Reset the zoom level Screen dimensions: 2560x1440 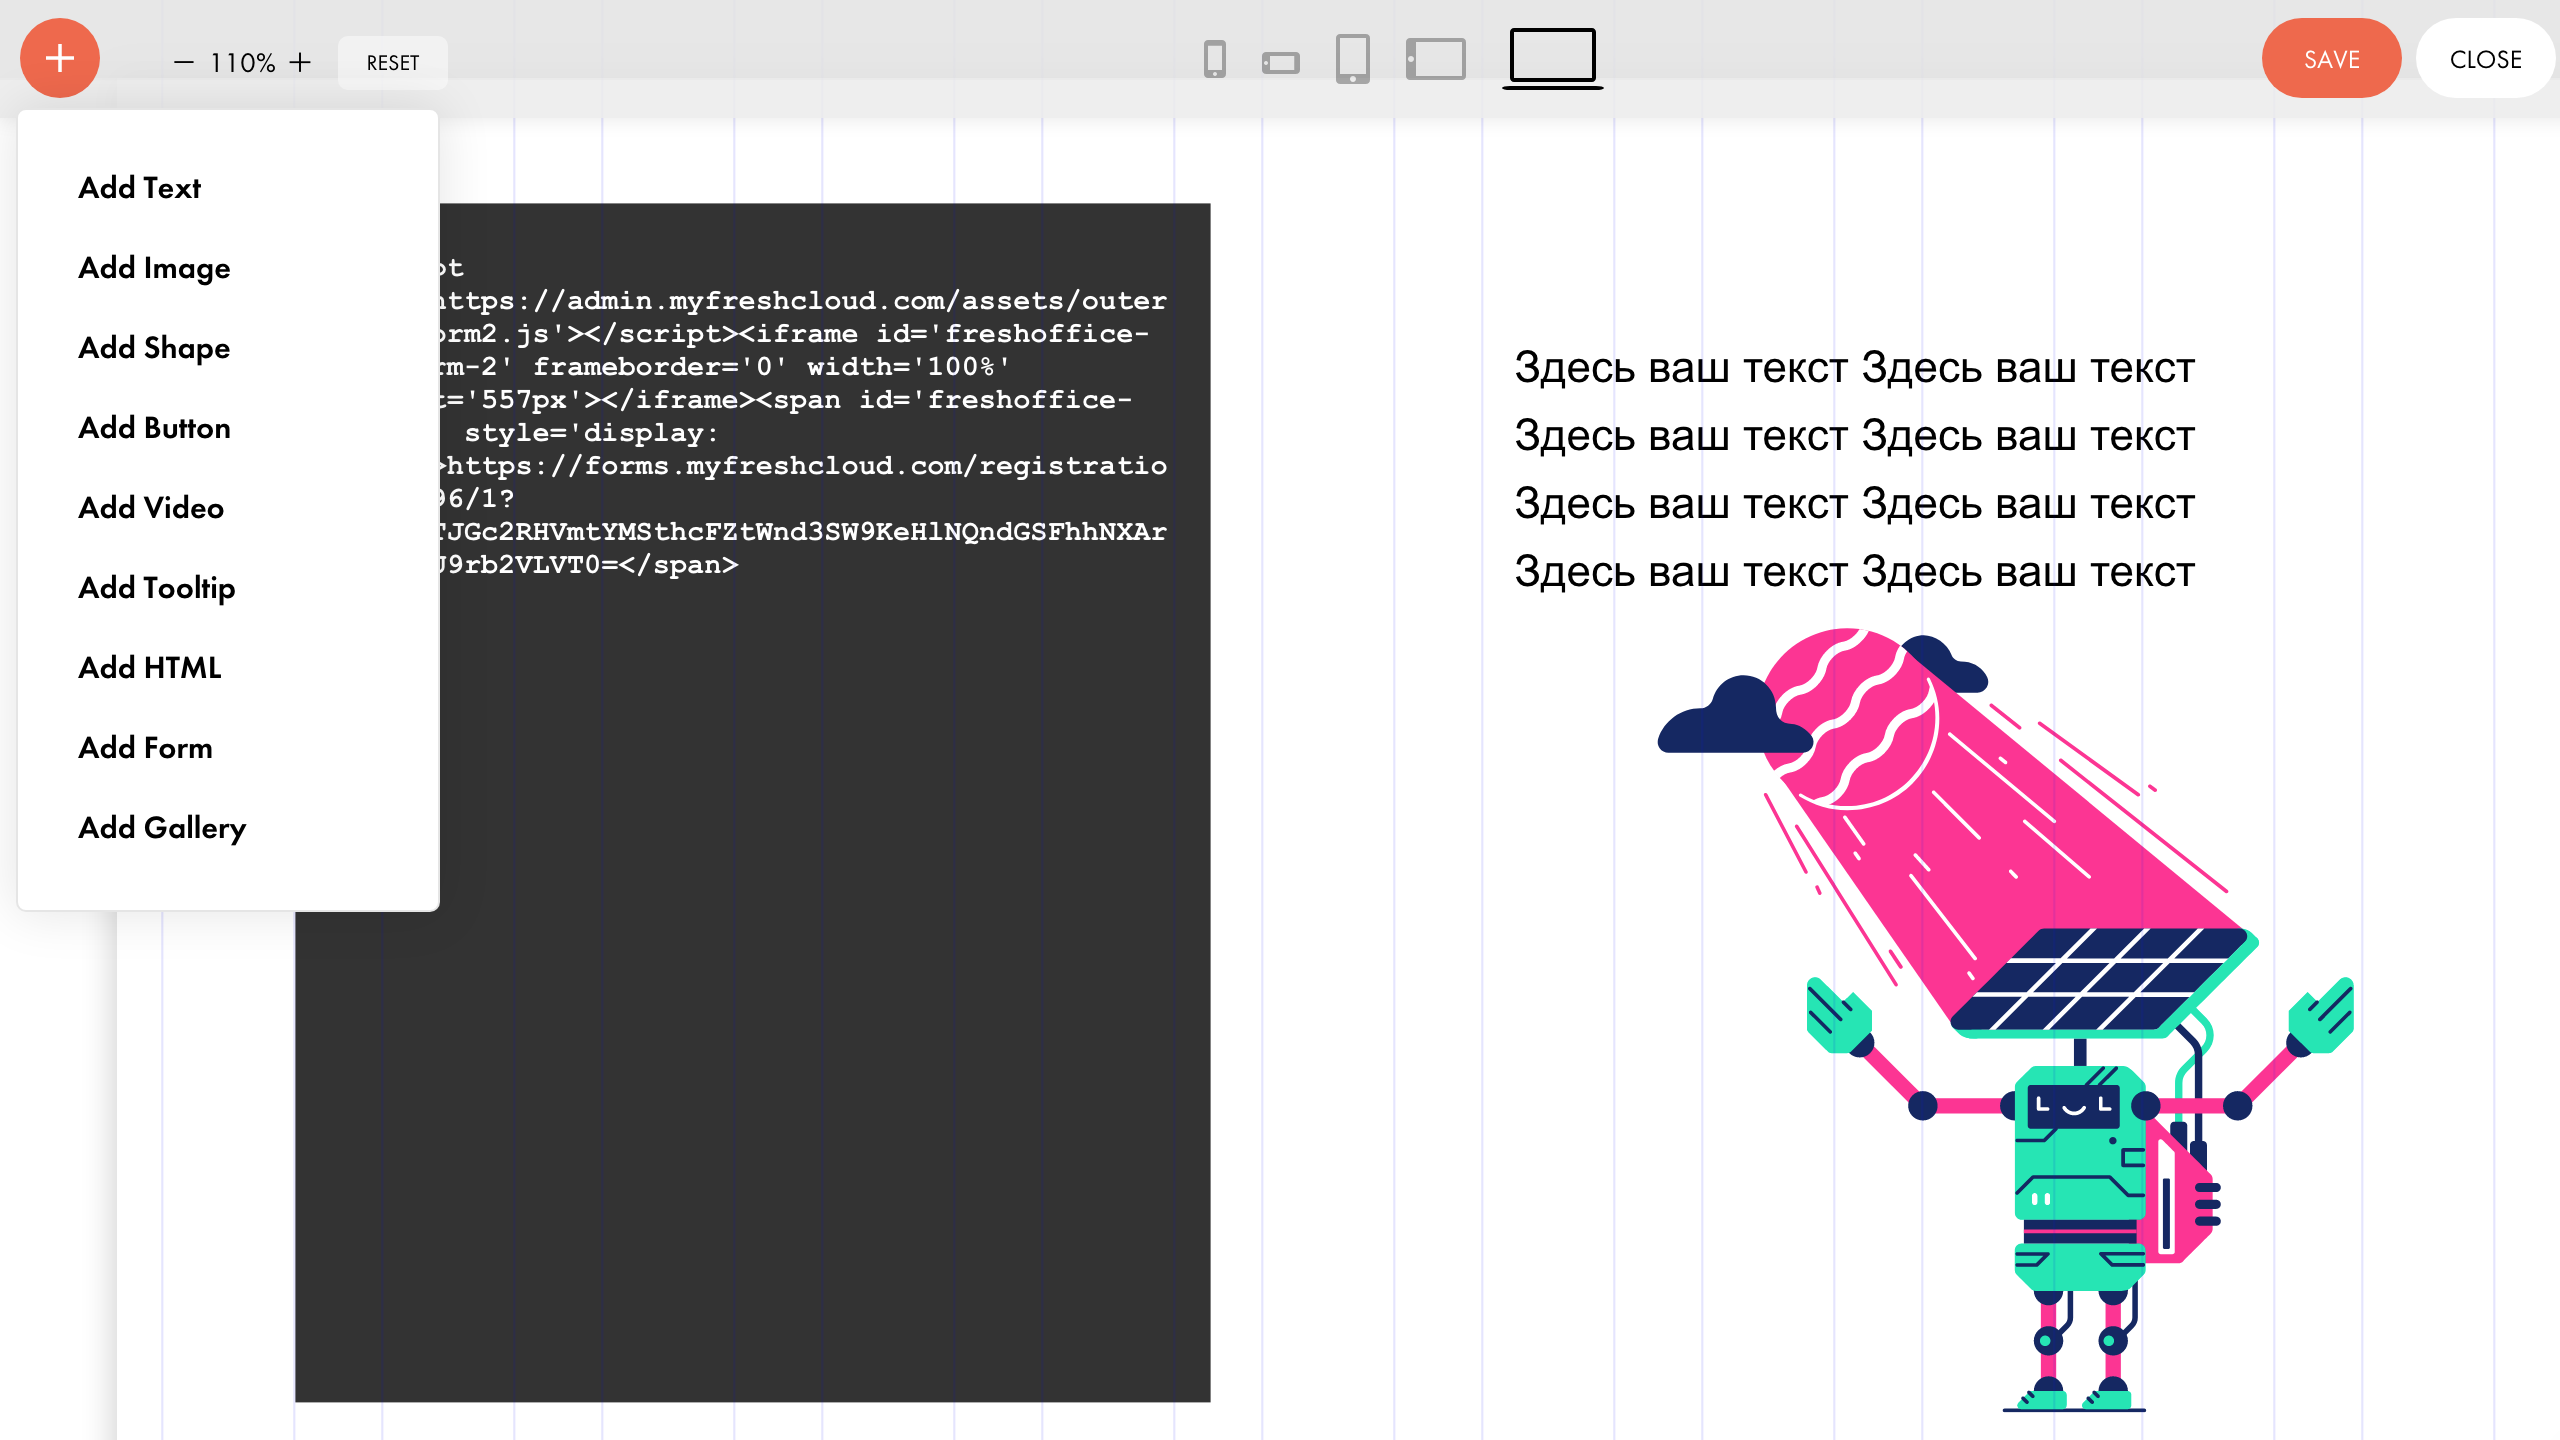pyautogui.click(x=393, y=63)
